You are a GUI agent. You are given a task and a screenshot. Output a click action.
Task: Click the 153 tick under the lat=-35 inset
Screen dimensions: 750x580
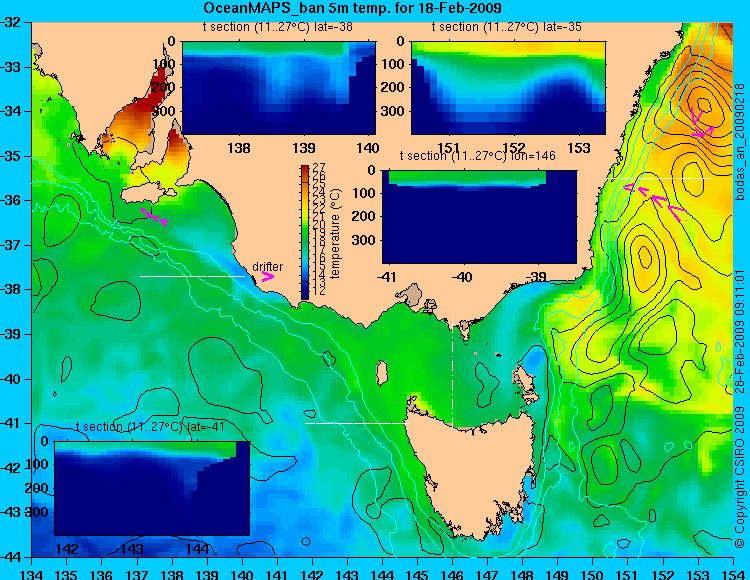579,148
